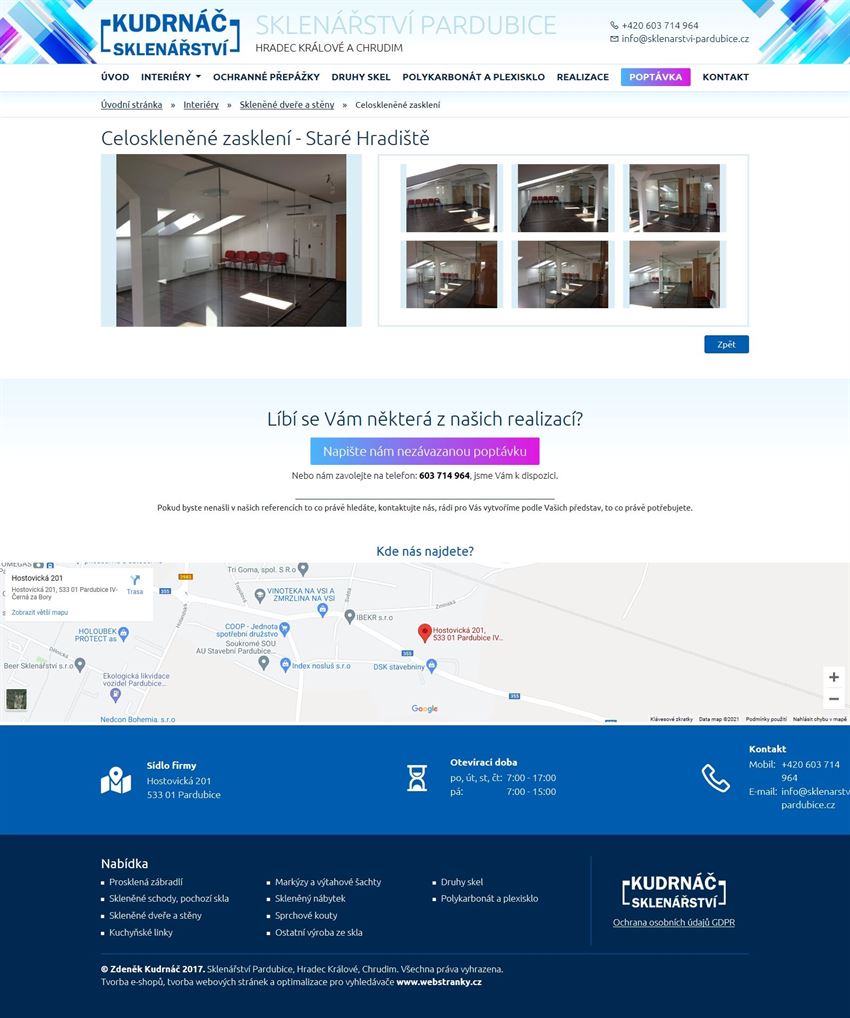
Task: Click the Tri Goma, spol. S R.o map marker
Action: coord(303,569)
